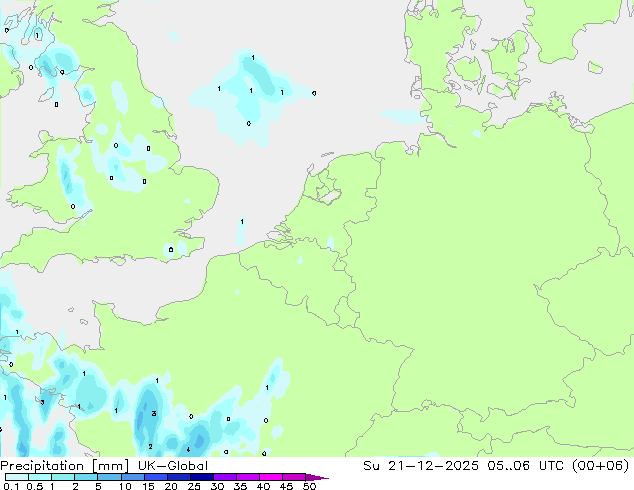Viewport: 634px width, 490px height.
Task: Click the '(00+06)' forecast offset text
Action: [600, 466]
